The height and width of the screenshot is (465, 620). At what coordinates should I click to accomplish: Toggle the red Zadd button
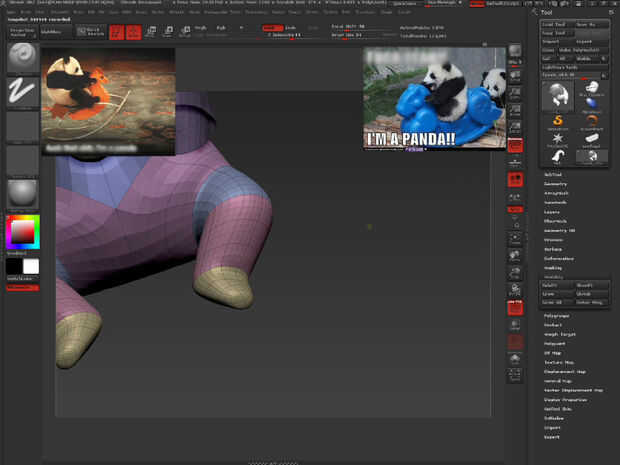[273, 28]
